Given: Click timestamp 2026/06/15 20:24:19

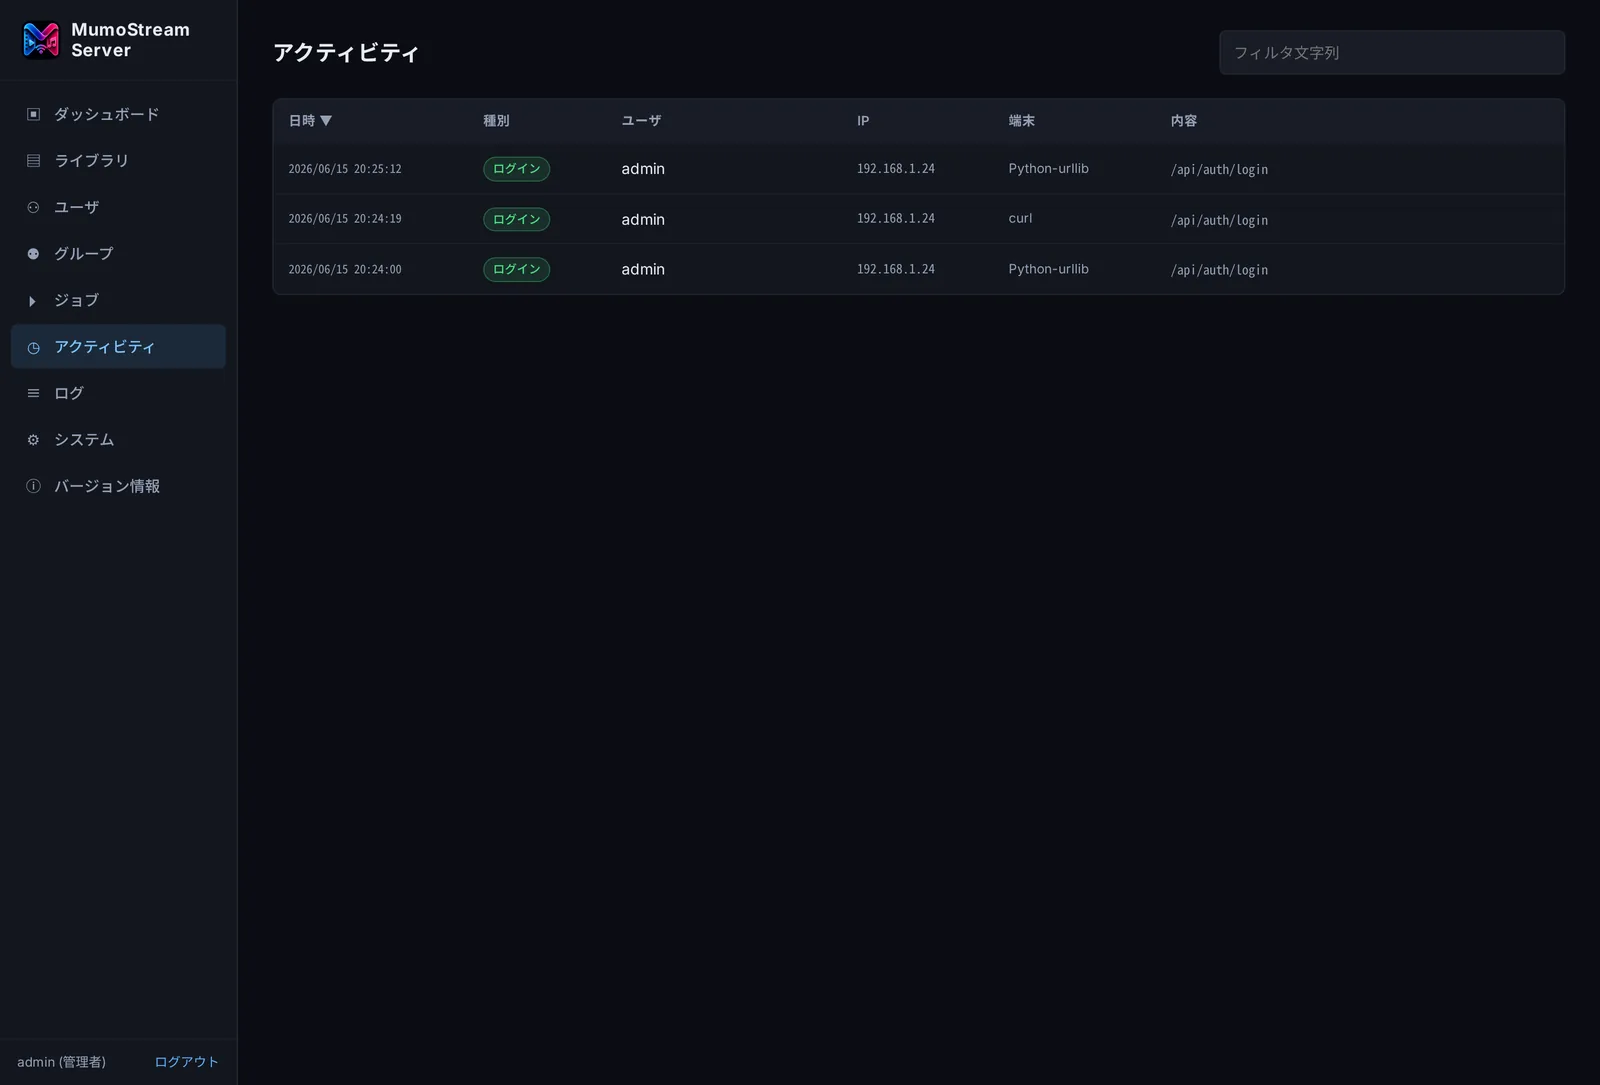Looking at the screenshot, I should 345,219.
